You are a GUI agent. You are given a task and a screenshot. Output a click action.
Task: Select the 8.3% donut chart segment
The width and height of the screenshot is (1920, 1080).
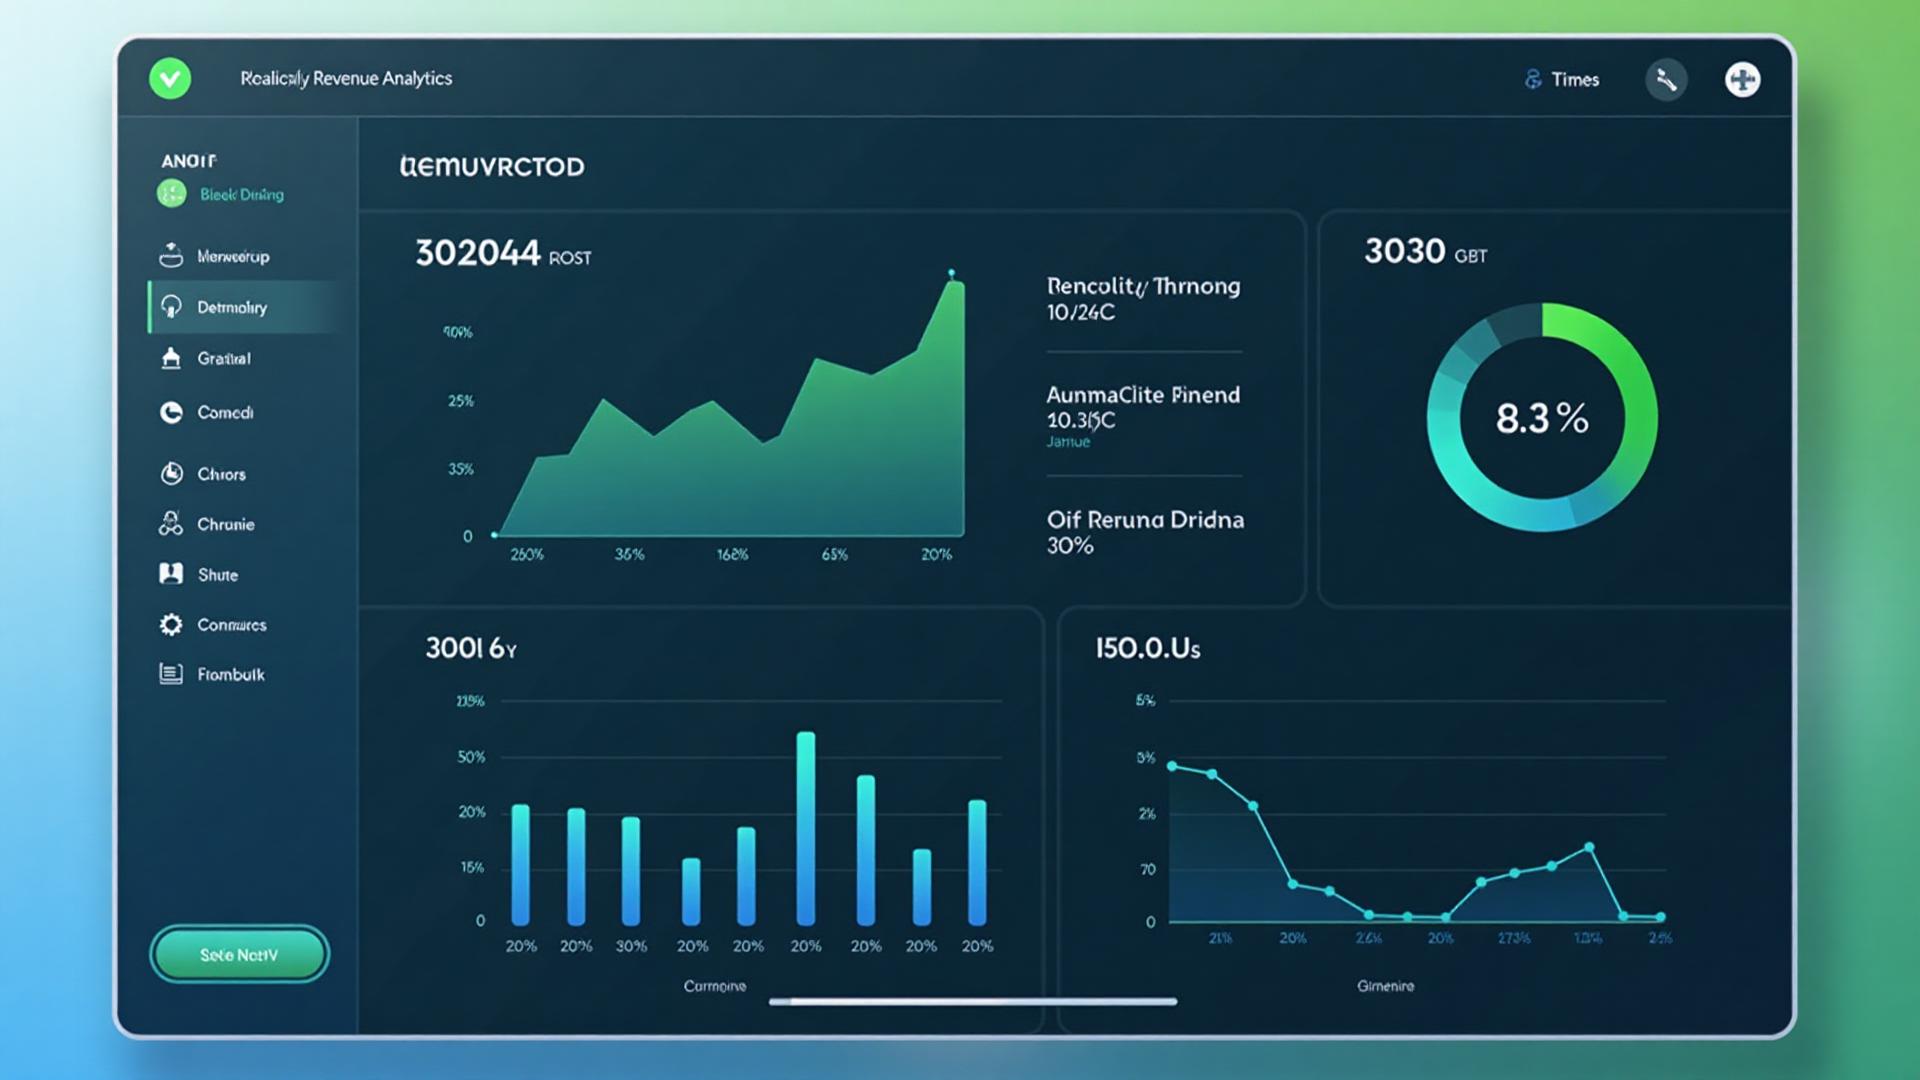pos(1541,420)
